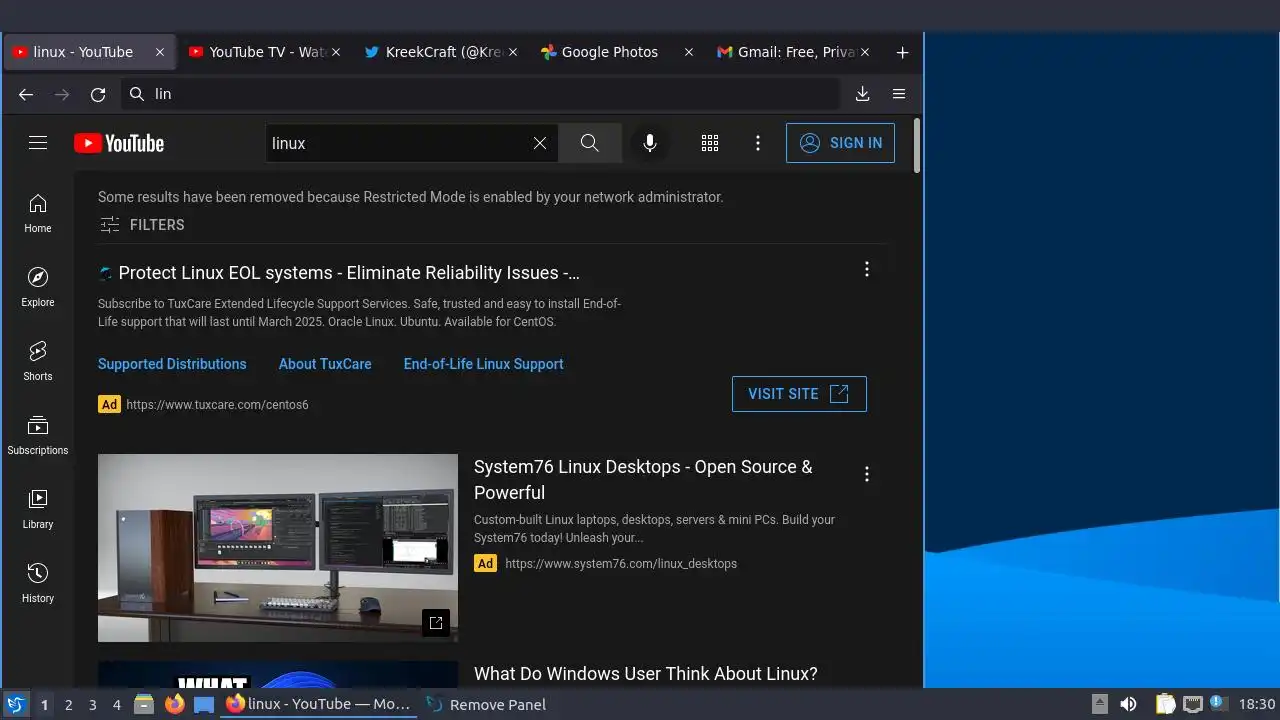Viewport: 1280px width, 720px height.
Task: Open volume control in system tray
Action: coord(1128,704)
